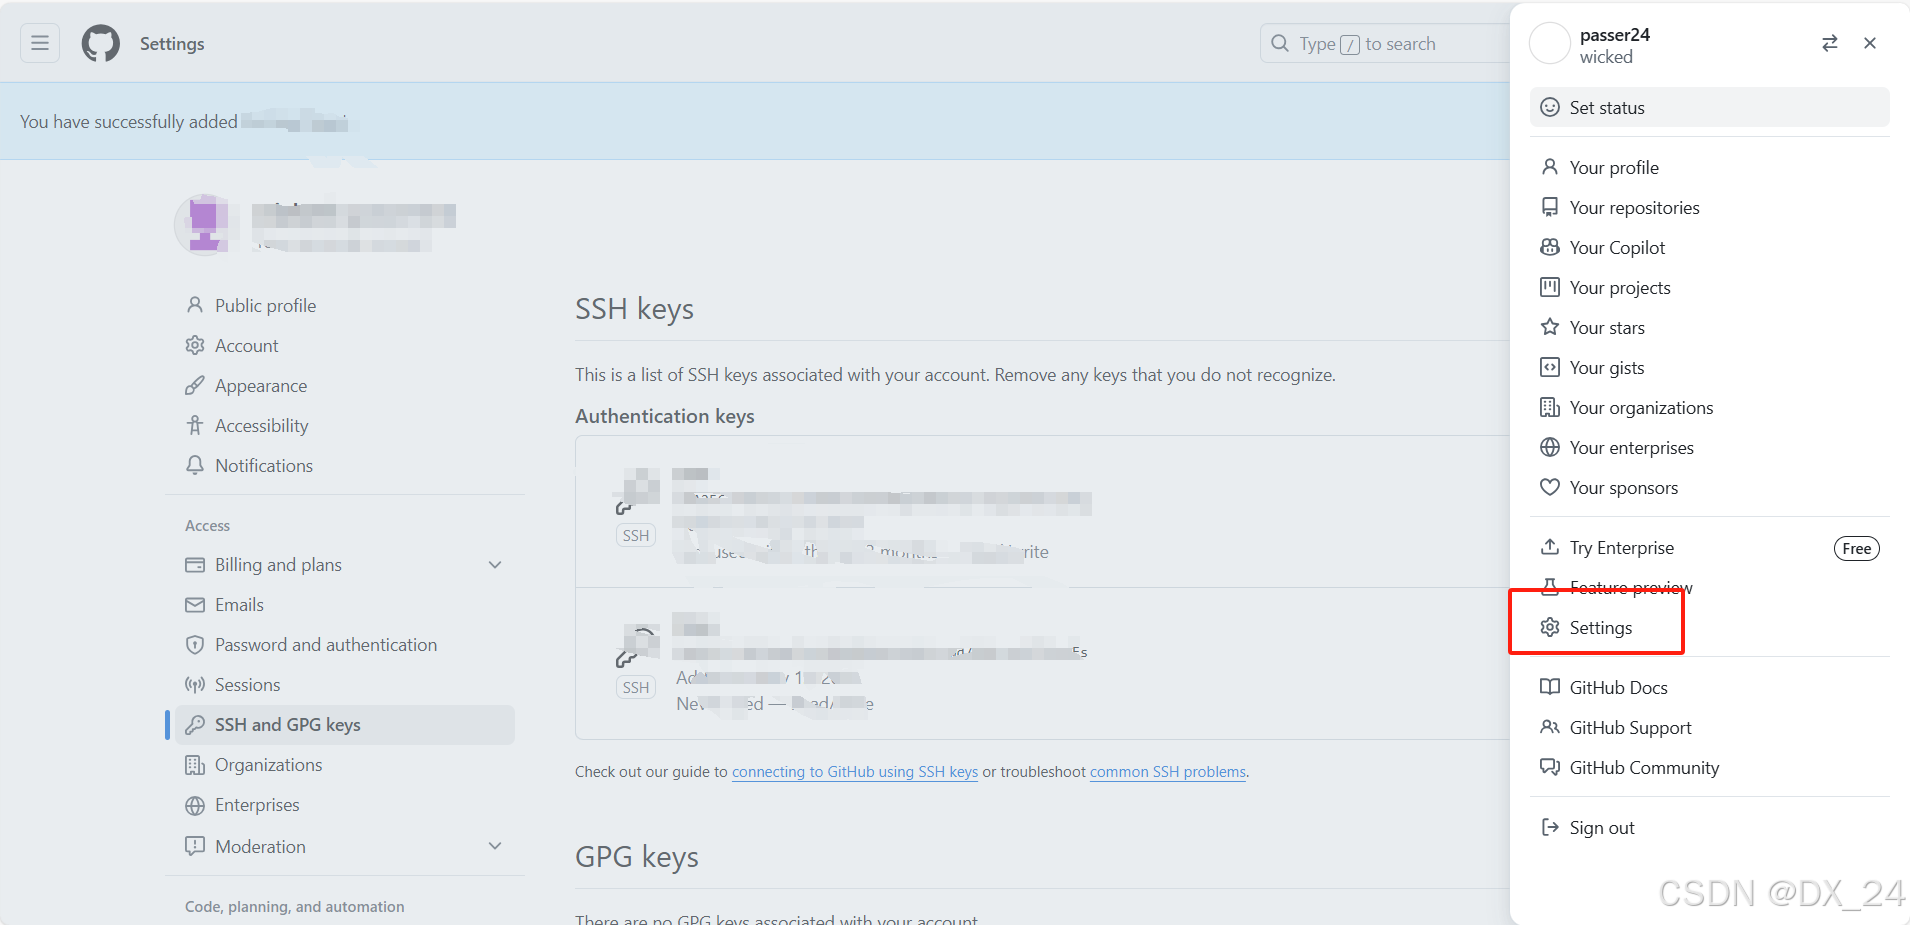Click the star icon beside Your stars
This screenshot has height=925, width=1910.
(1550, 327)
